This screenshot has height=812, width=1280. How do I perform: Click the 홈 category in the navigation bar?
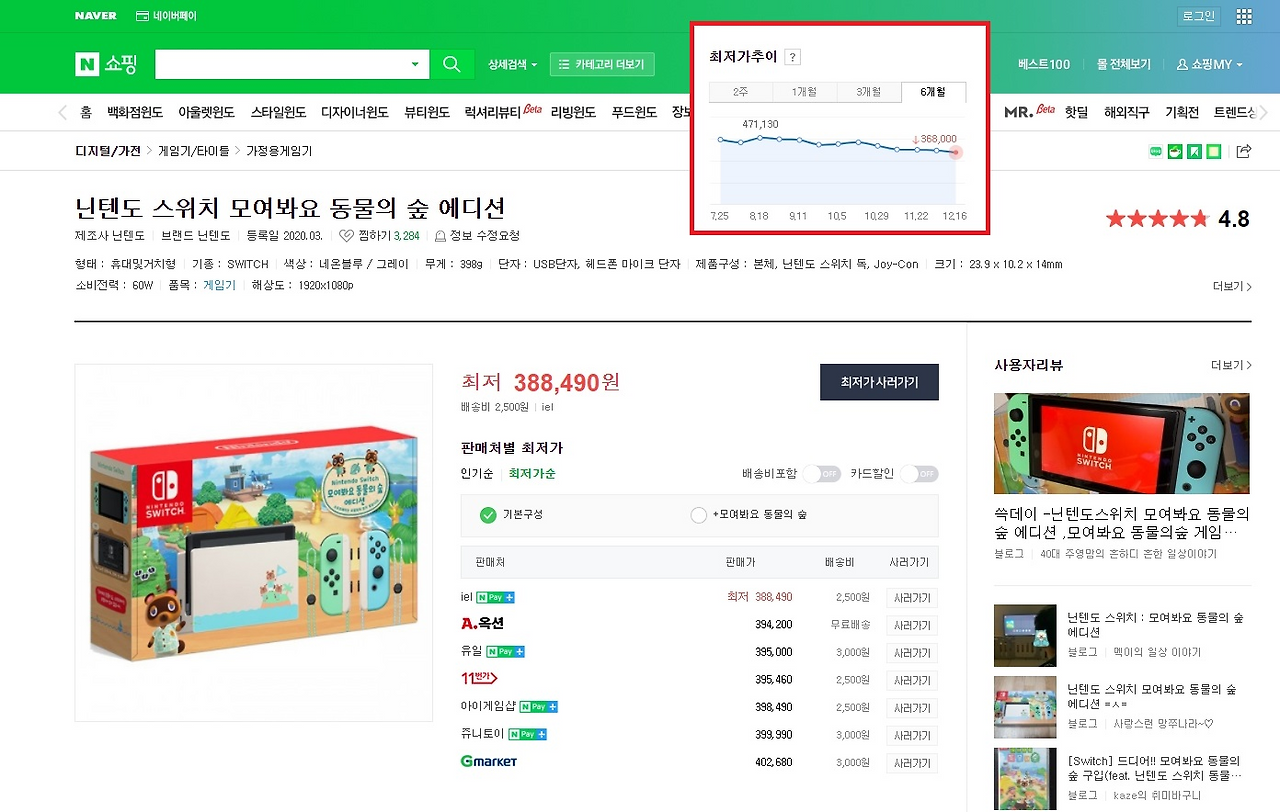pos(86,113)
